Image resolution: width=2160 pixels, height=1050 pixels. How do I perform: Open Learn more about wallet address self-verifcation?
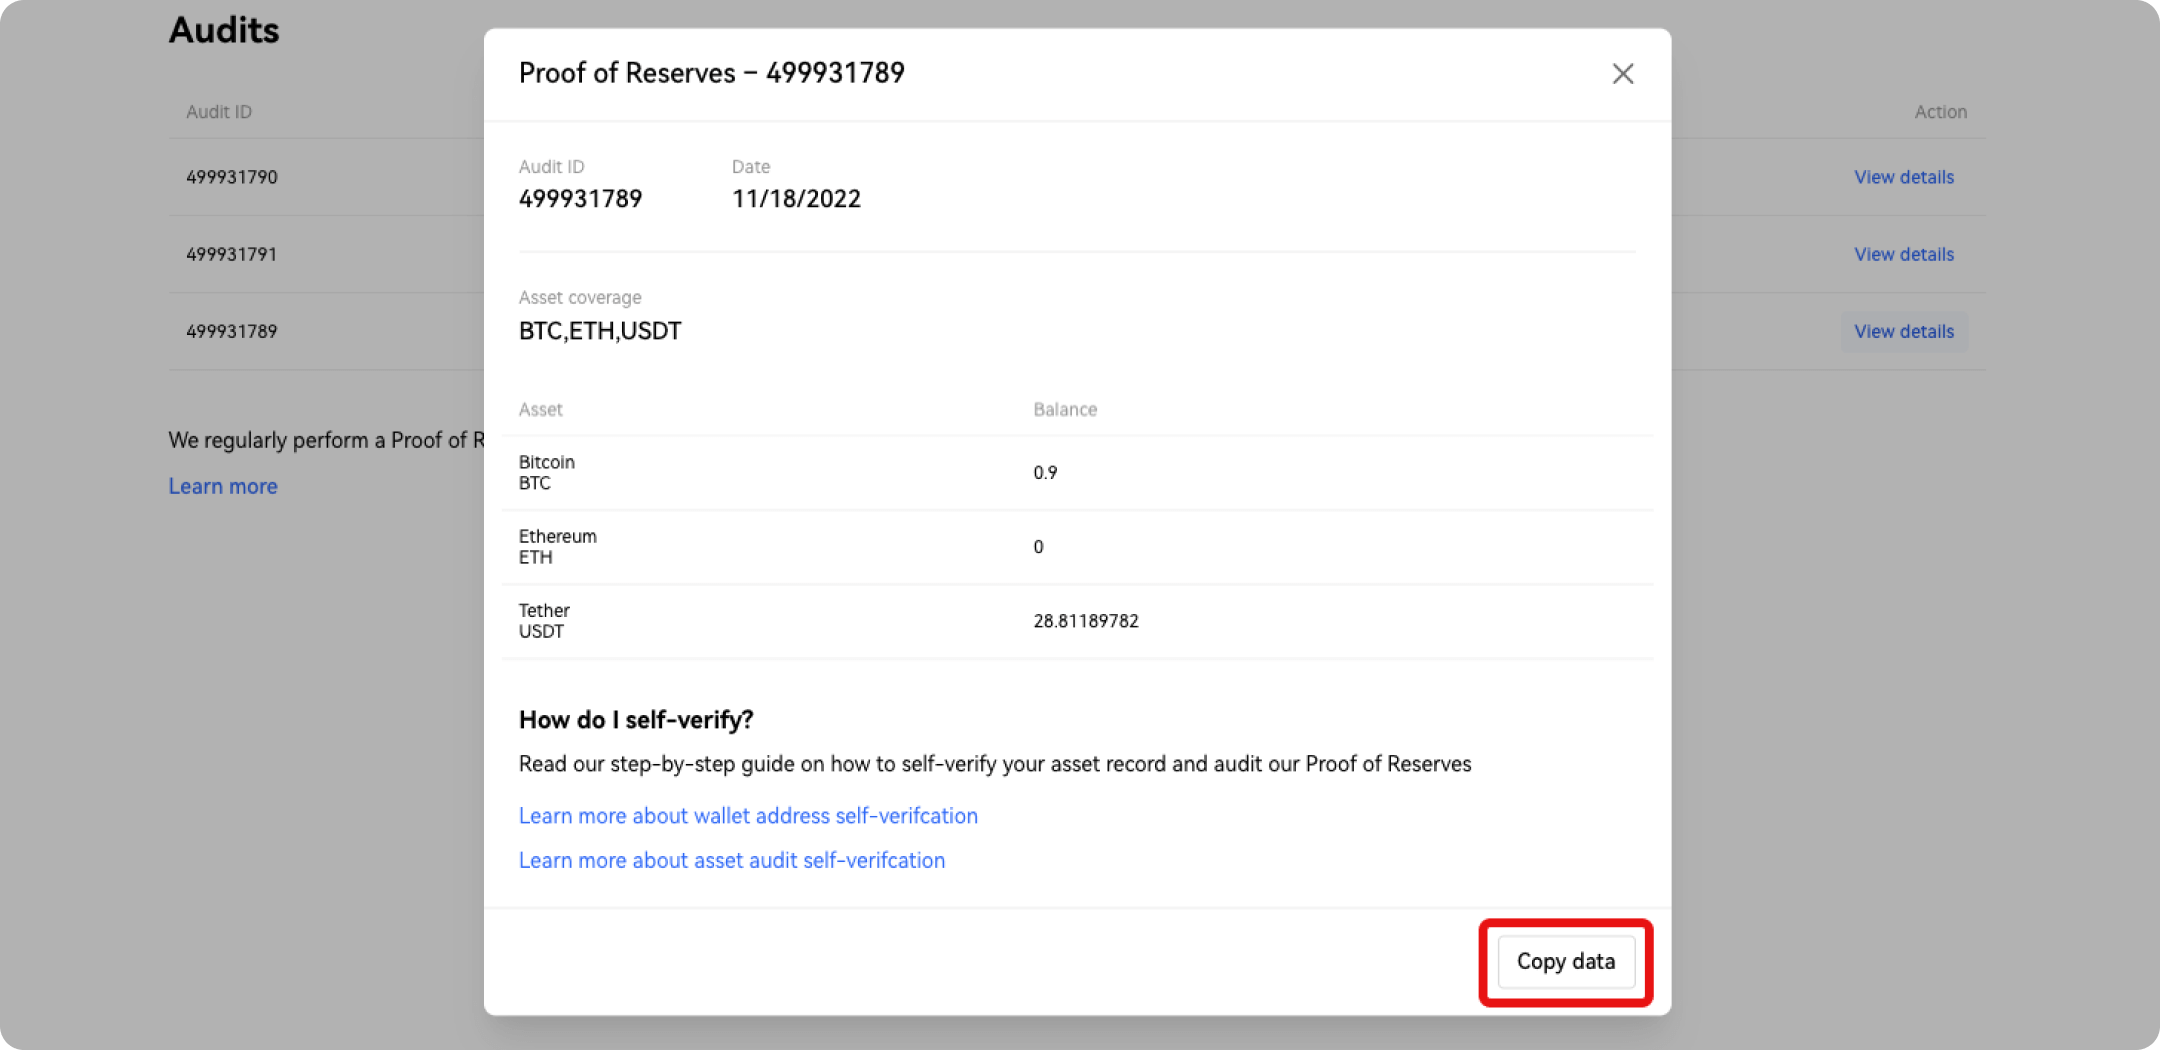point(747,815)
